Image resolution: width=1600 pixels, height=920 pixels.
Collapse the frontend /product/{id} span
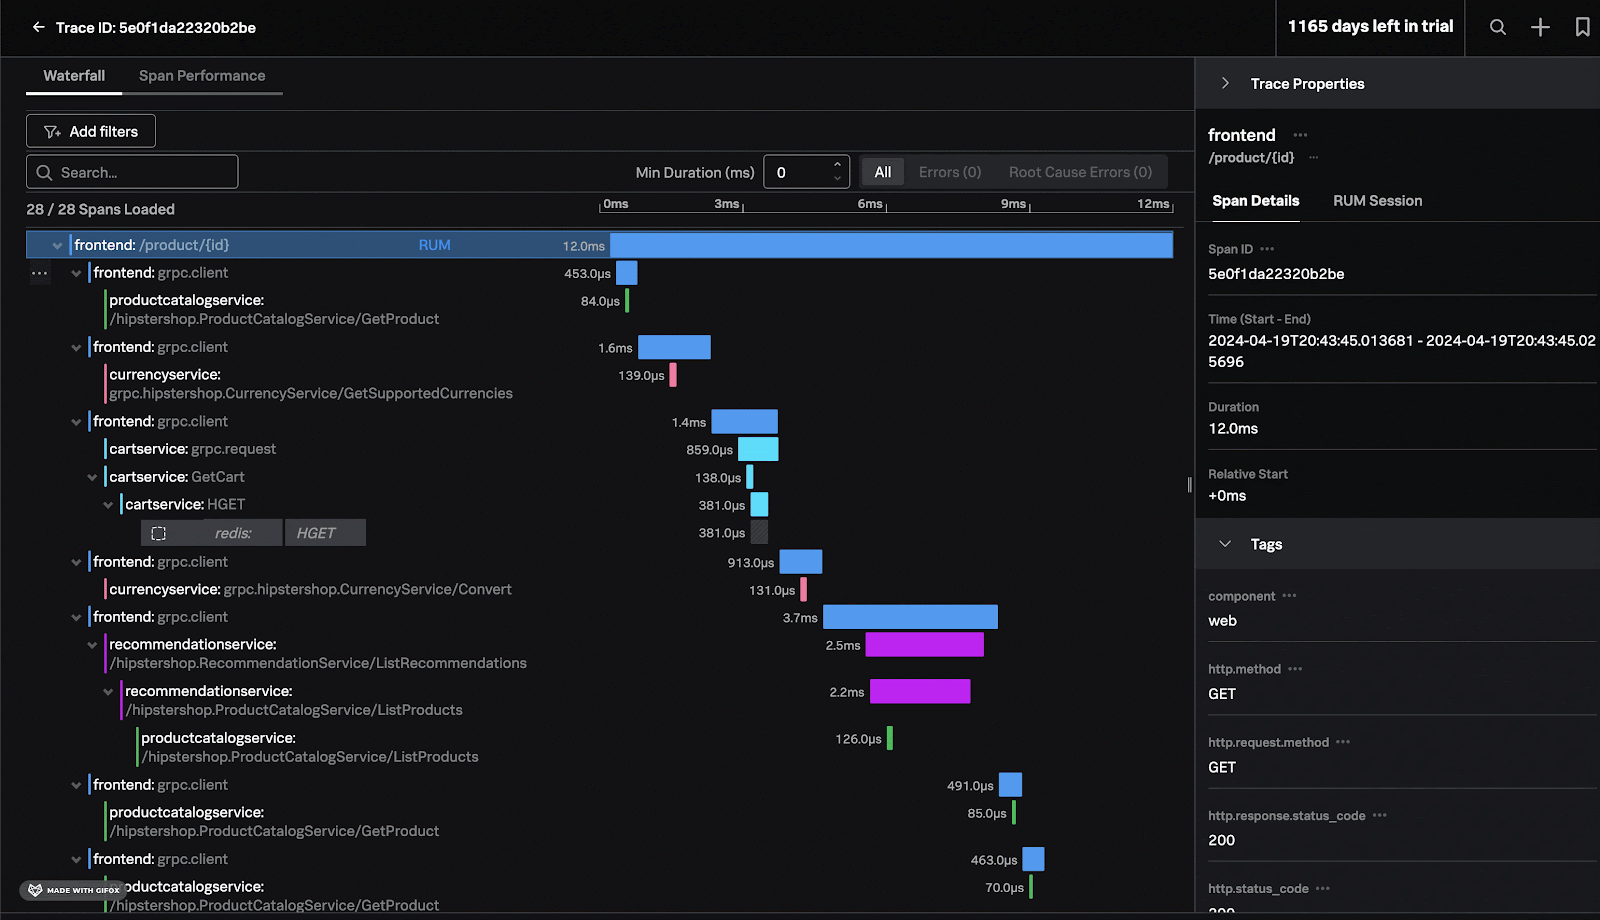(x=57, y=244)
